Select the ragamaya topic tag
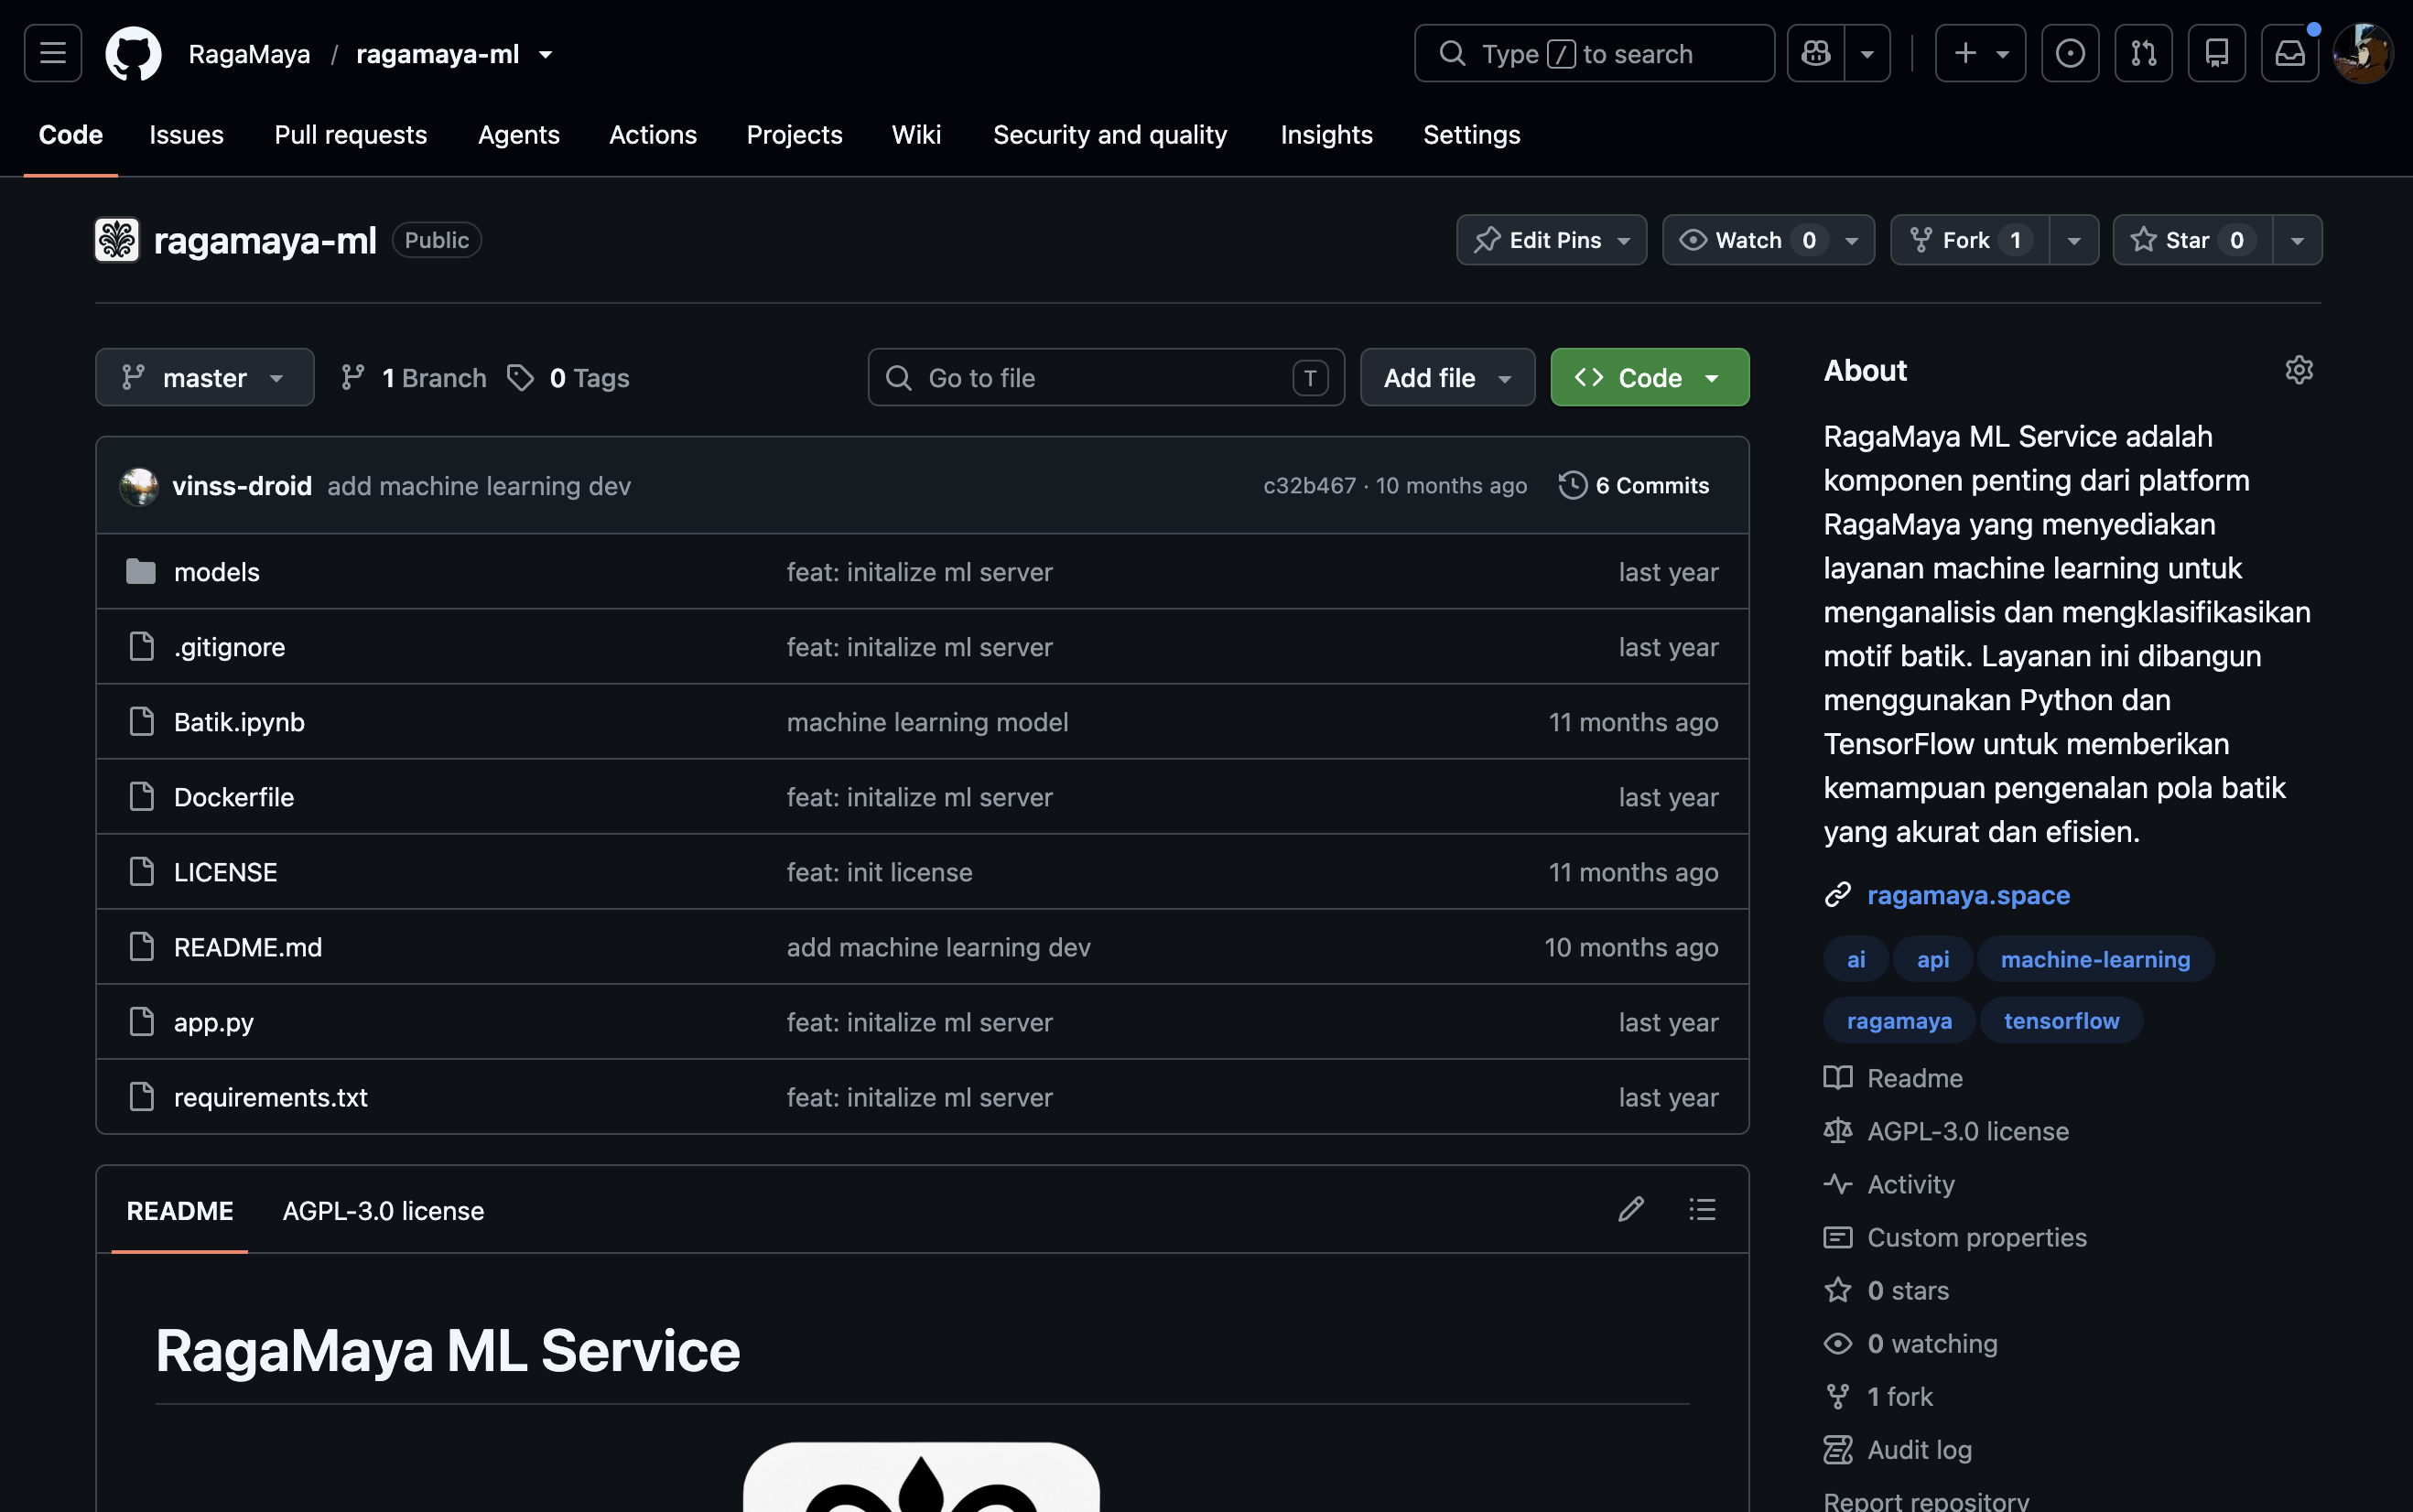Screen dimensions: 2413x1512 pyautogui.click(x=1899, y=1021)
